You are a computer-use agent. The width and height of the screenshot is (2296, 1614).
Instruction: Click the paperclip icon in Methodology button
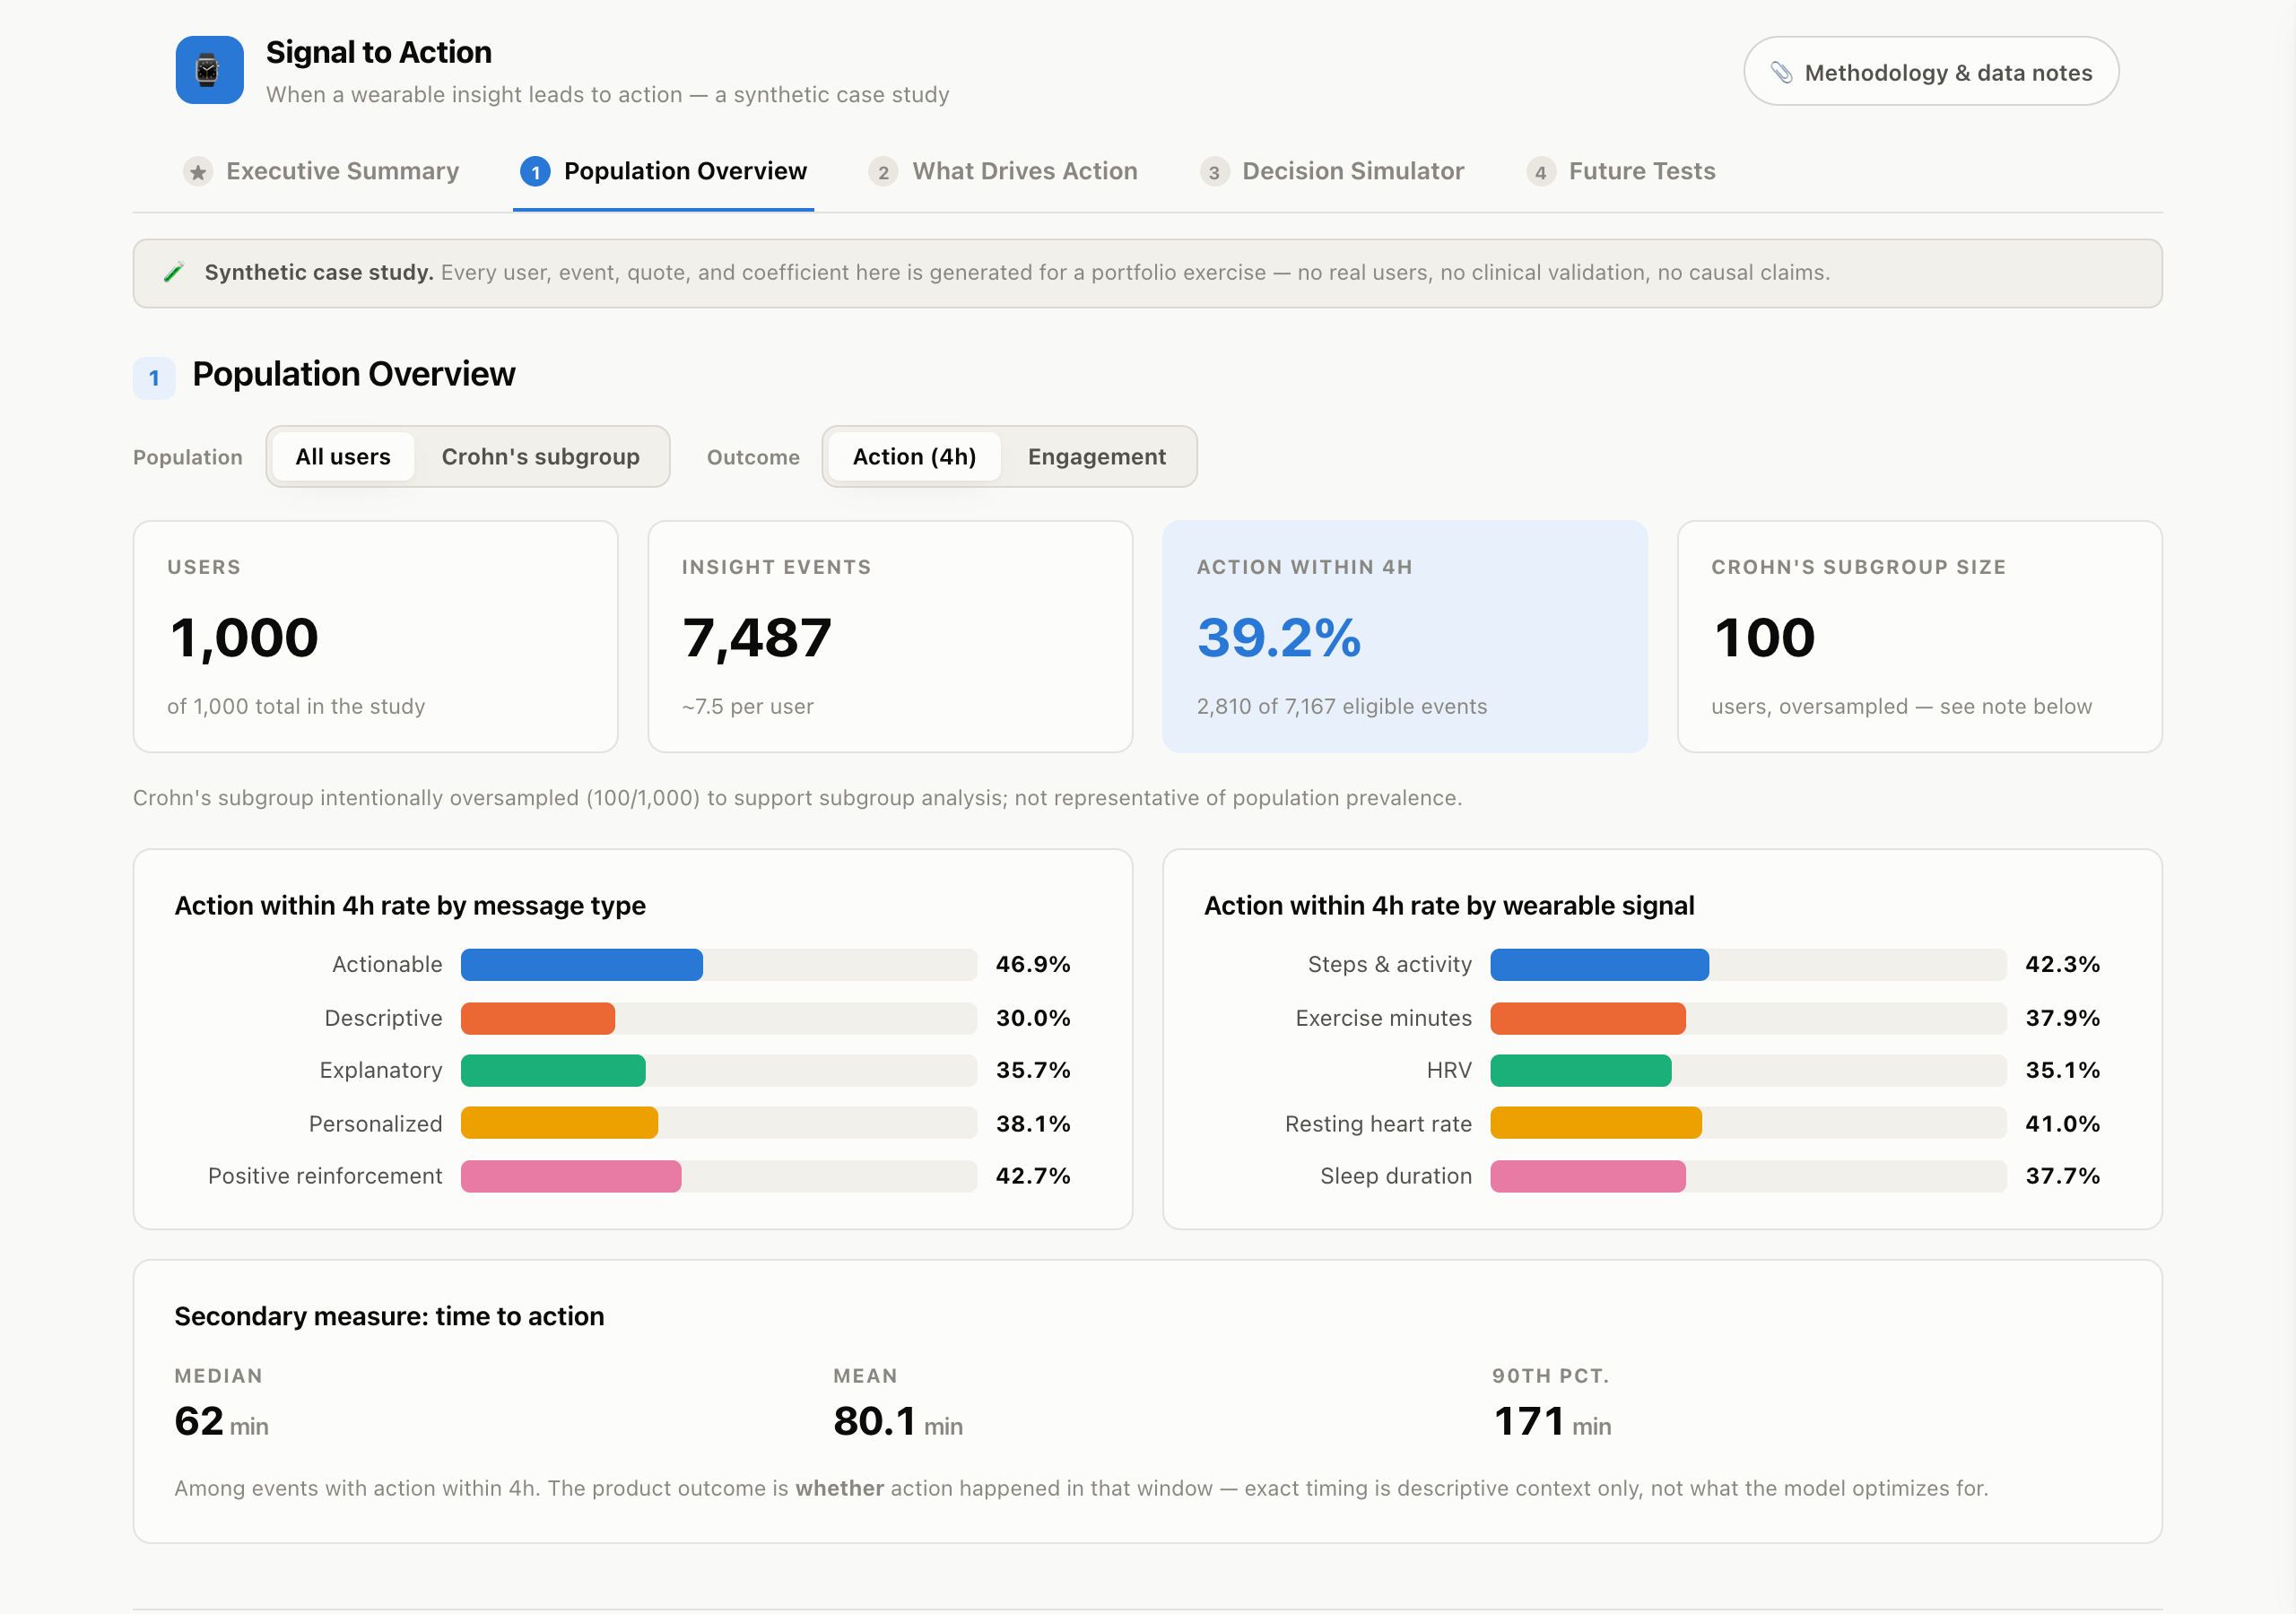click(x=1781, y=72)
